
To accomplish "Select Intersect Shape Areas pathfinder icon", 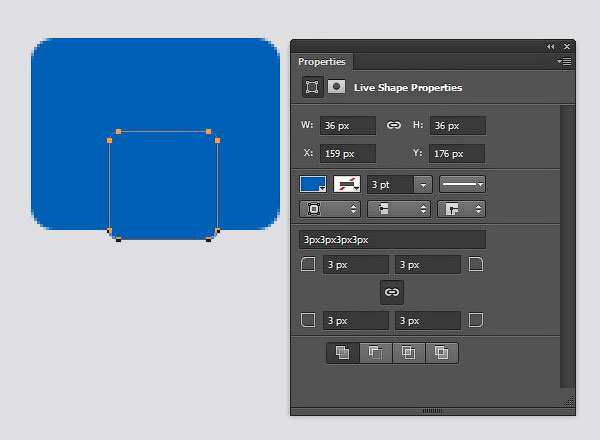I will coord(408,352).
